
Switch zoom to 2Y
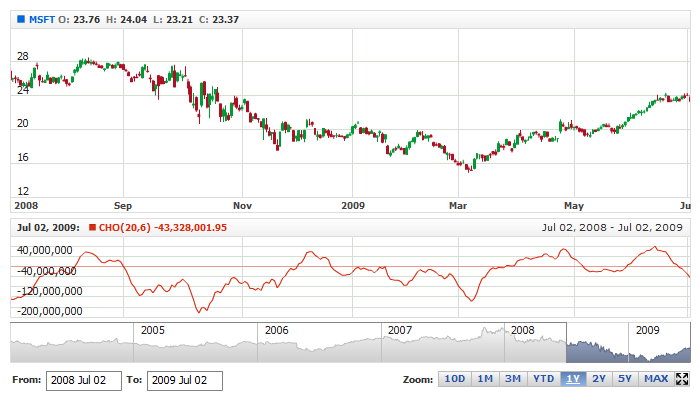(x=598, y=379)
